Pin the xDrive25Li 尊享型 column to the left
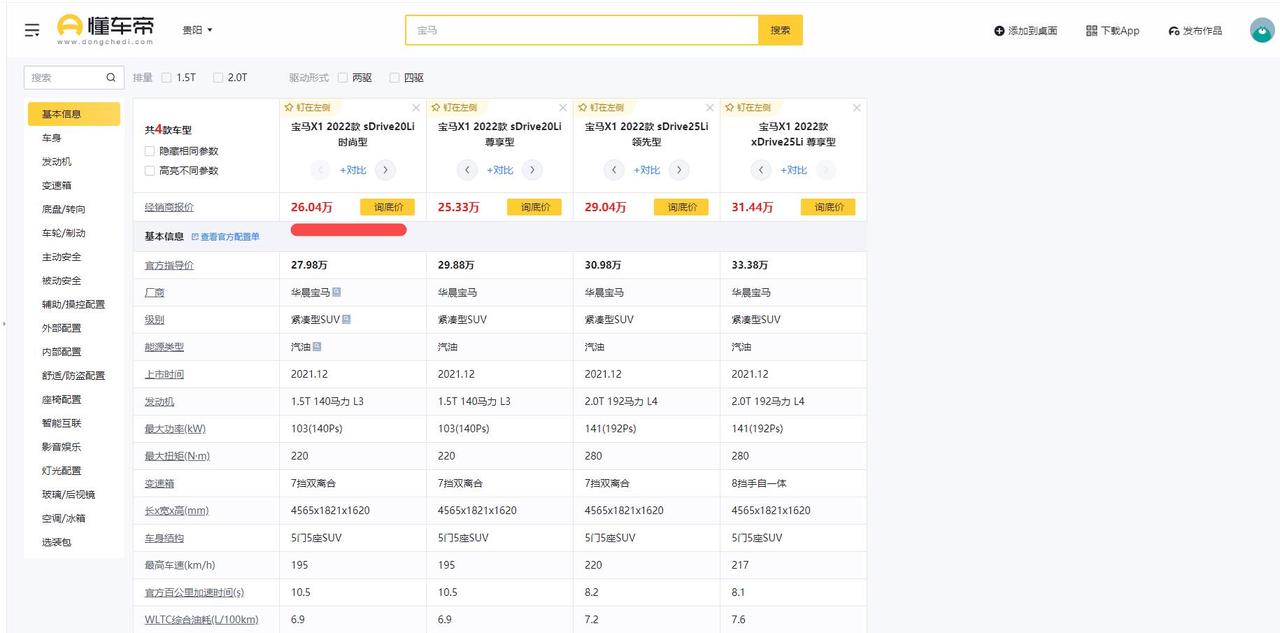This screenshot has height=633, width=1280. click(749, 107)
